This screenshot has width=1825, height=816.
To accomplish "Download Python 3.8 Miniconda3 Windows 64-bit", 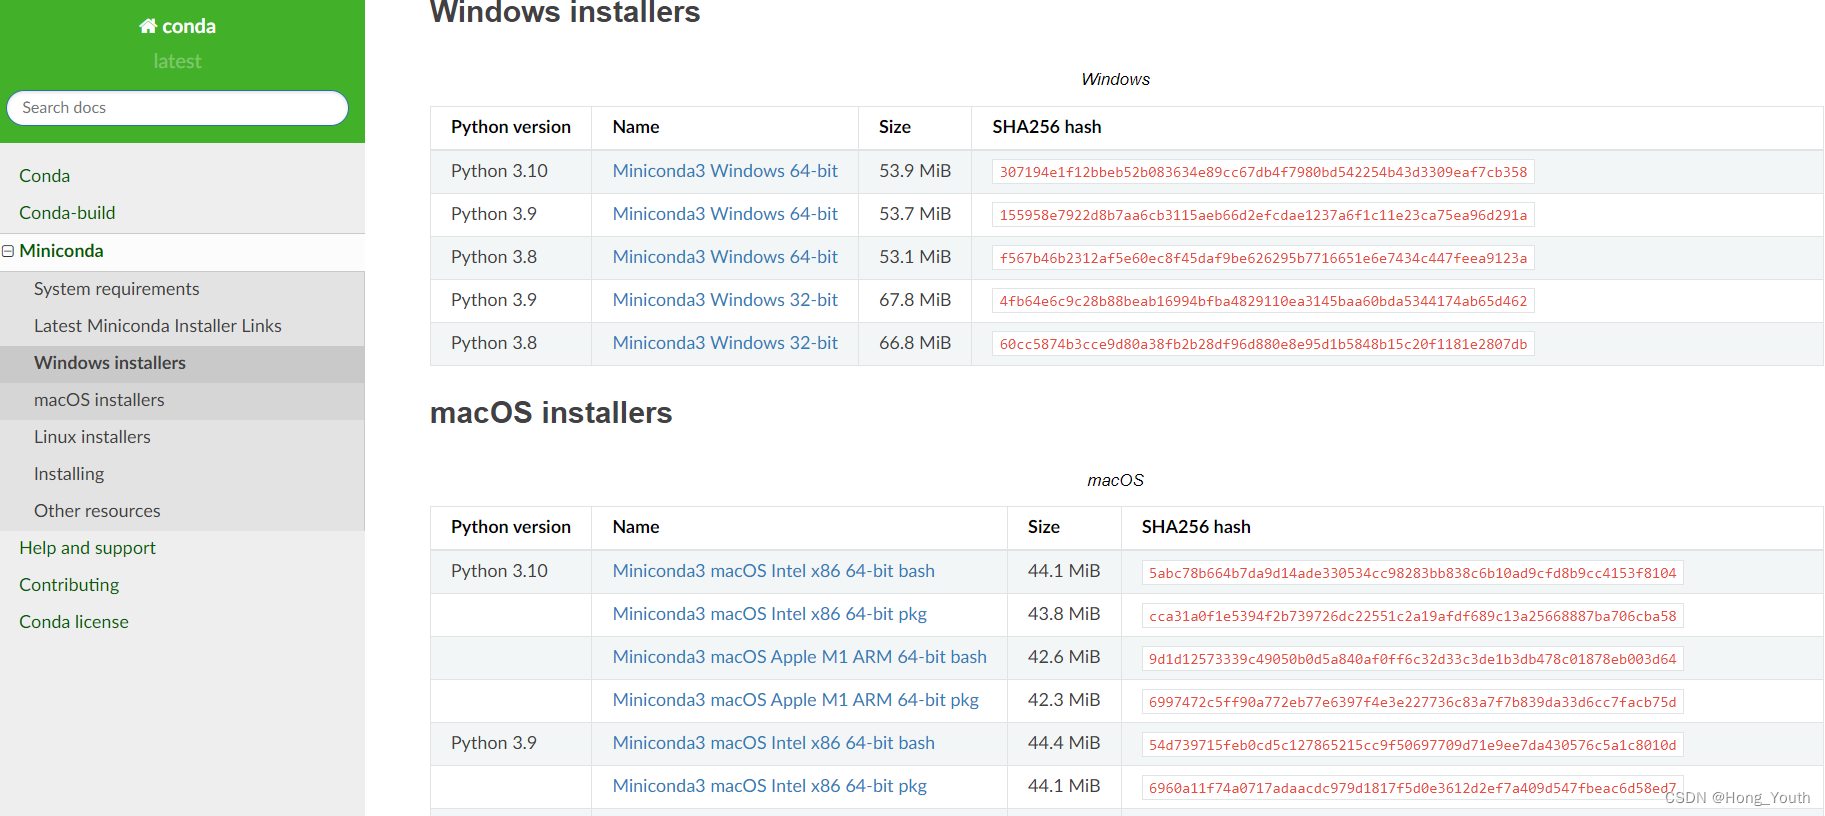I will pyautogui.click(x=725, y=257).
